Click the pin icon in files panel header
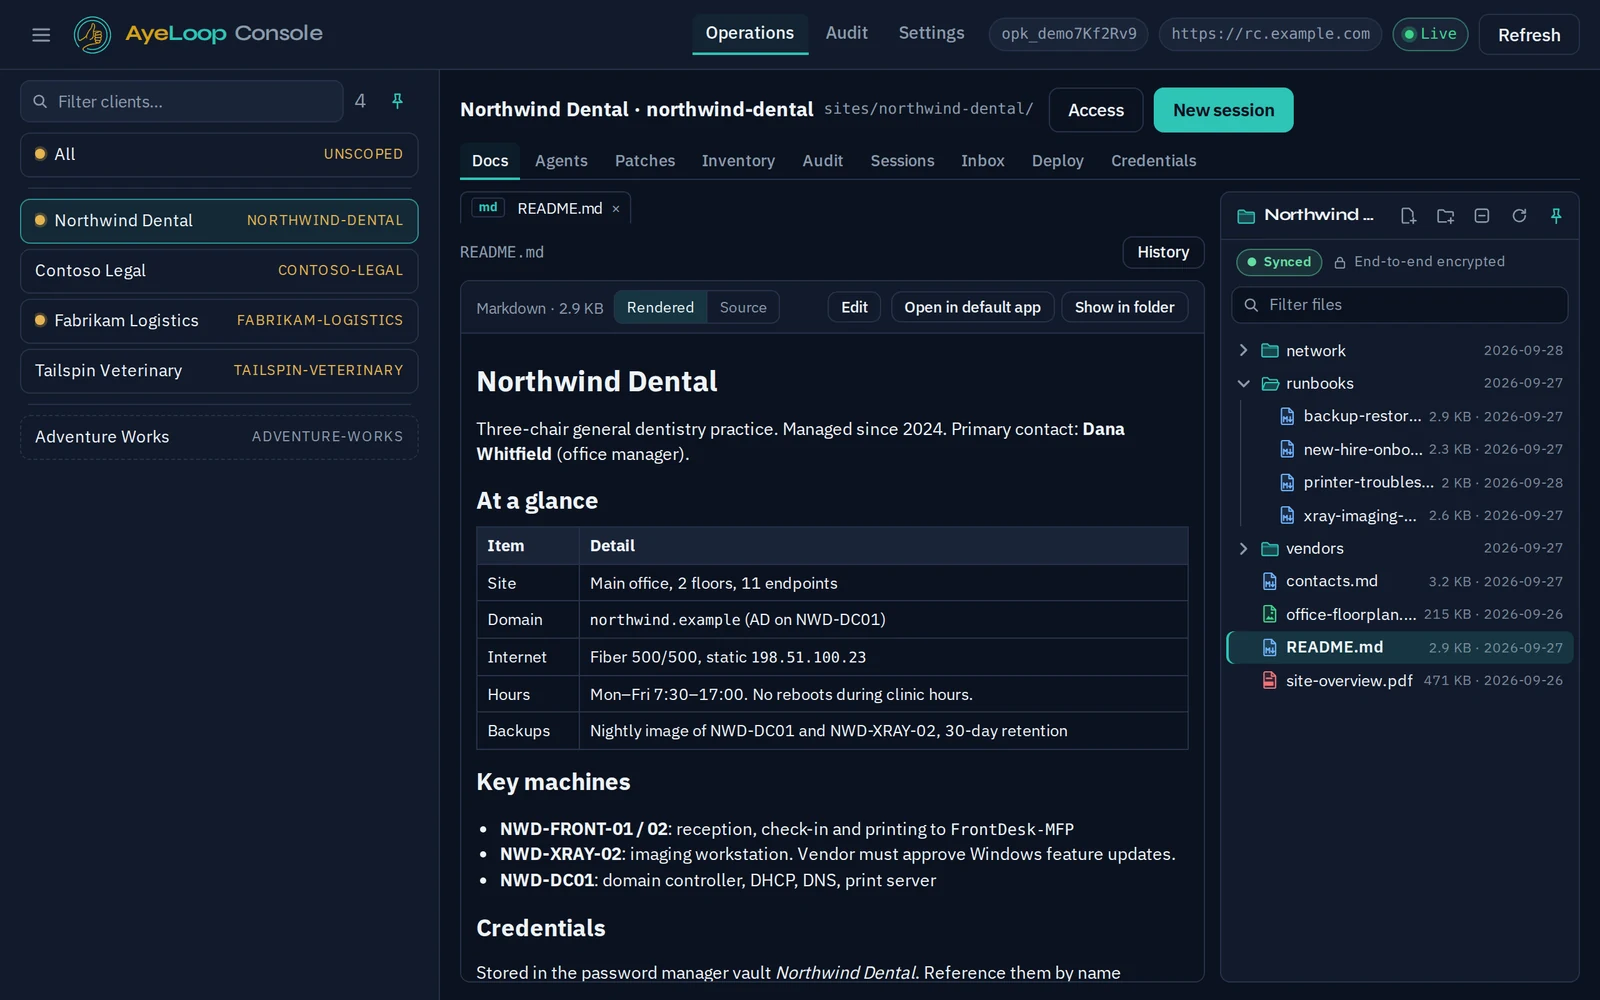 (1556, 216)
